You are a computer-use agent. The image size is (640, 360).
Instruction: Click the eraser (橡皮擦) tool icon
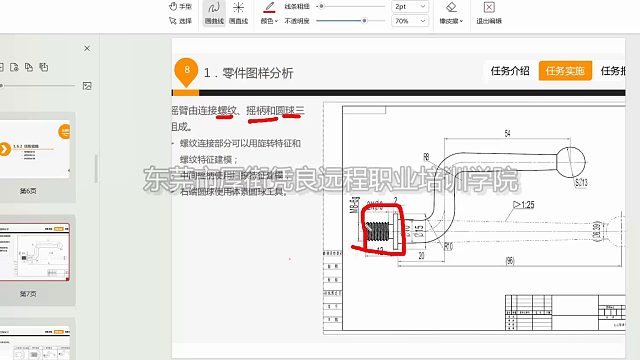coord(451,7)
